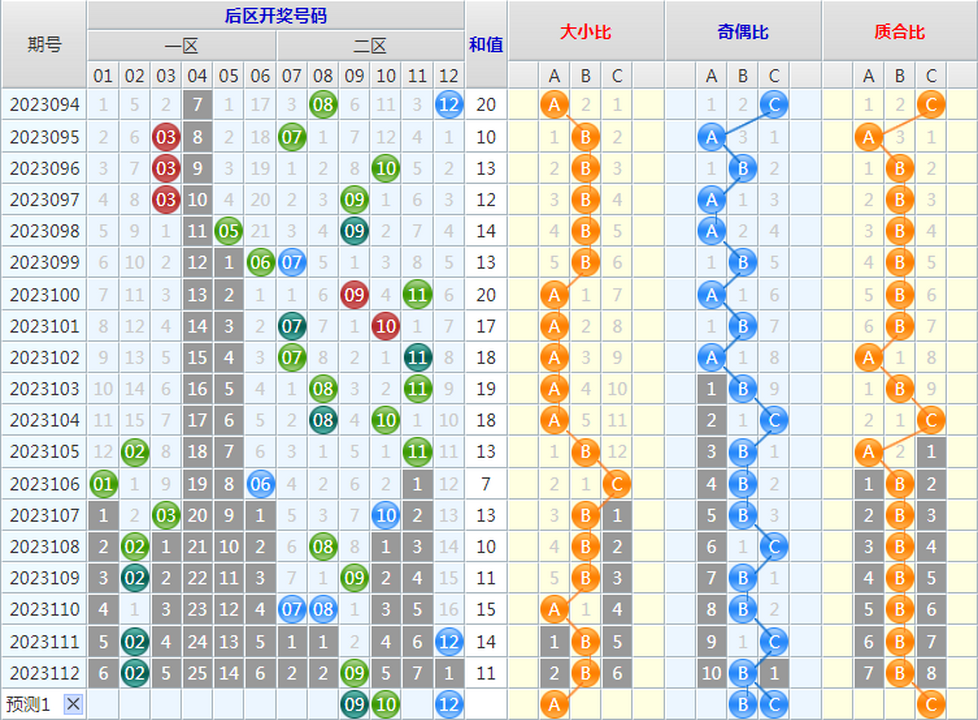This screenshot has width=978, height=720.
Task: Select the green 08 ball in row 2023103
Action: pyautogui.click(x=323, y=389)
